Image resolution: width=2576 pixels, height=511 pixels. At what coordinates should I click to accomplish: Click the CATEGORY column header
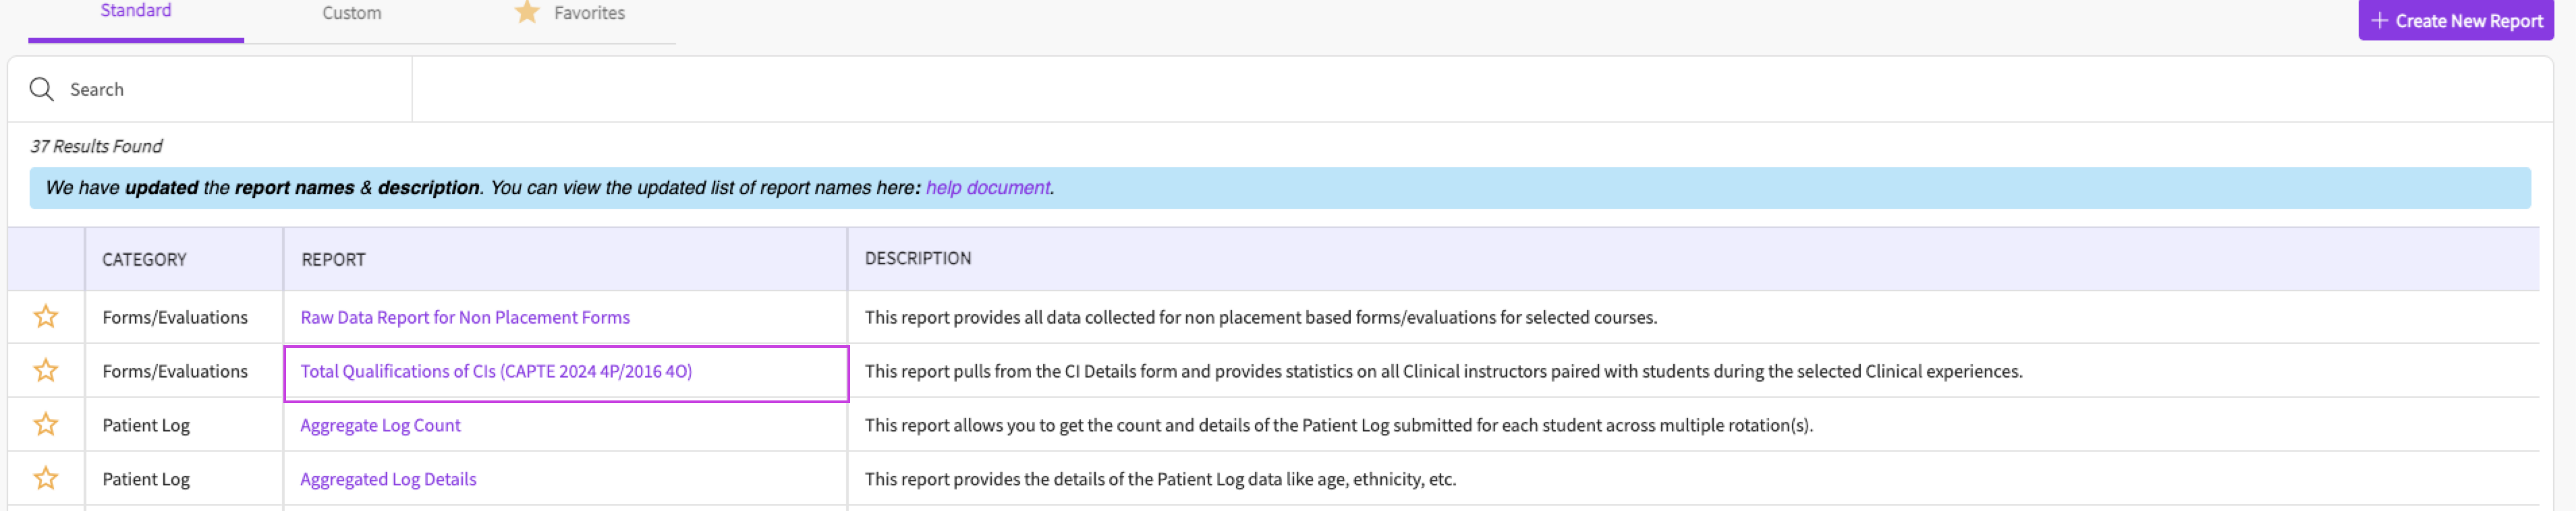pos(144,260)
